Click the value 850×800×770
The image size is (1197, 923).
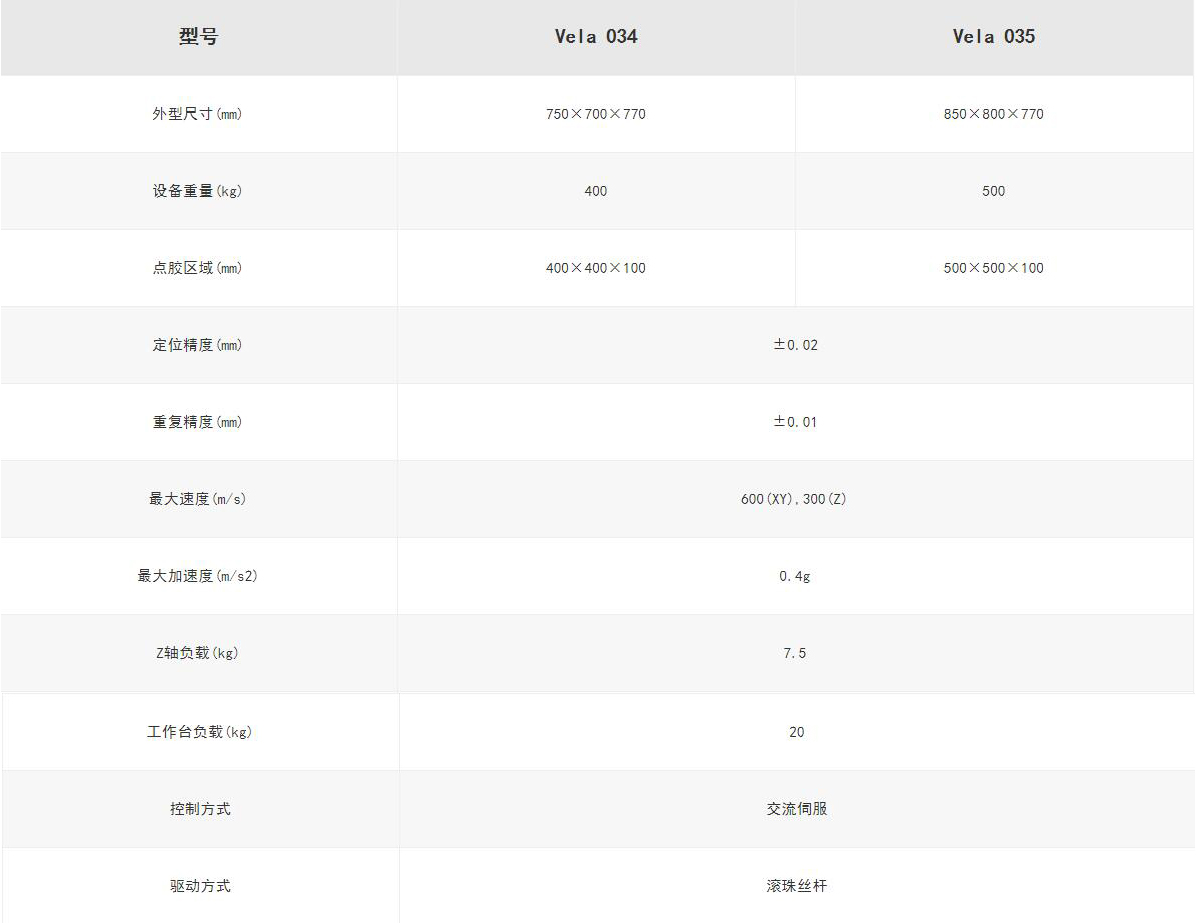coord(993,114)
